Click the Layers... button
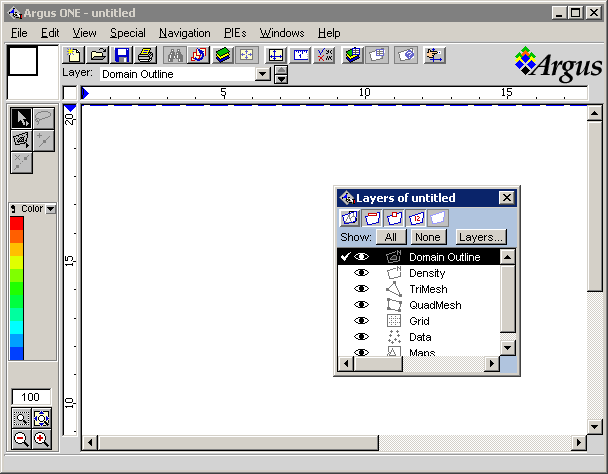The height and width of the screenshot is (474, 608). tap(481, 237)
